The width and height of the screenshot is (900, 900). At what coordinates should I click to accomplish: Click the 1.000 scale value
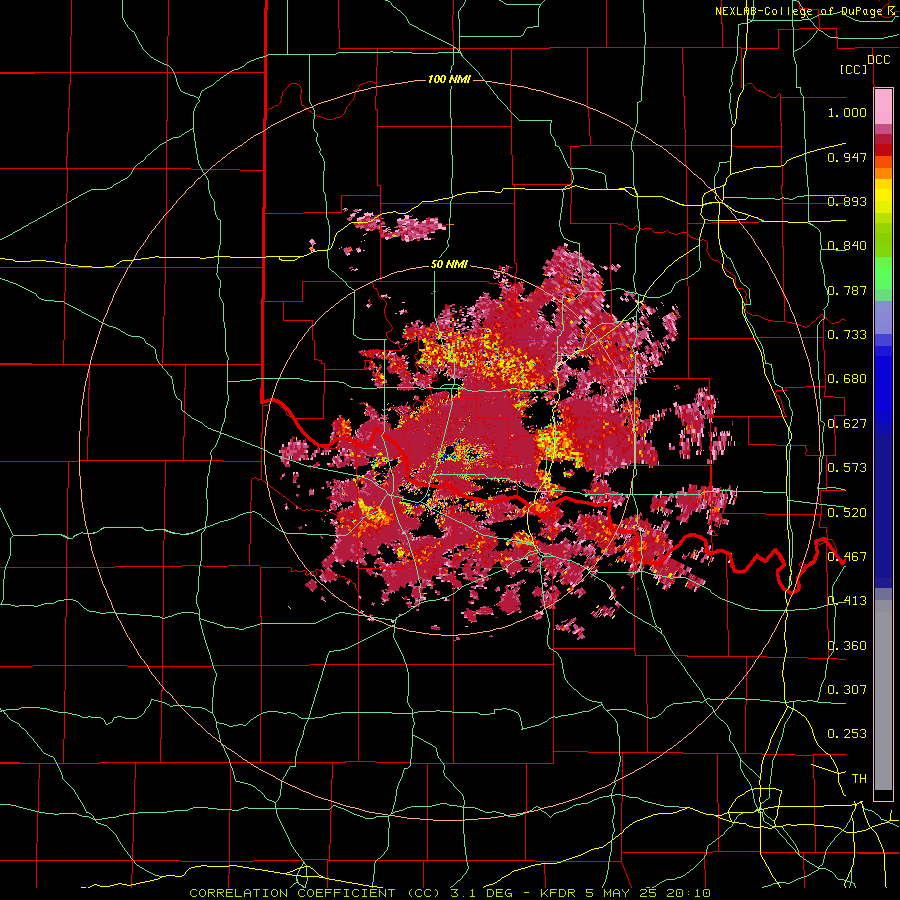point(847,112)
